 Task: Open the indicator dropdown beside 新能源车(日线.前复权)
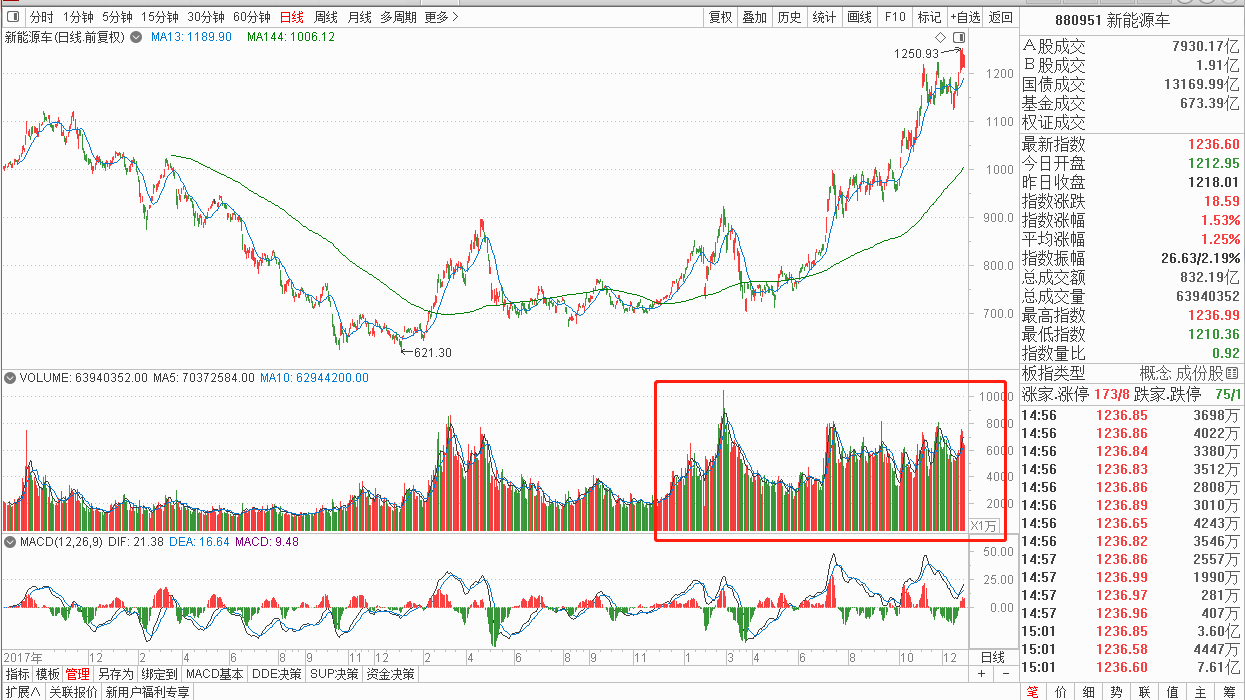click(x=137, y=37)
